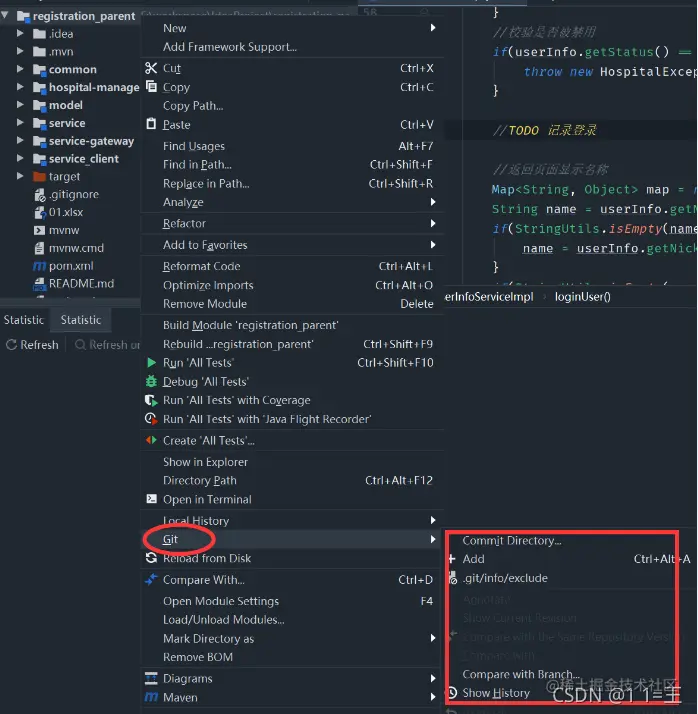698x714 pixels.
Task: Click the Maven 'm' icon in menu
Action: click(151, 697)
